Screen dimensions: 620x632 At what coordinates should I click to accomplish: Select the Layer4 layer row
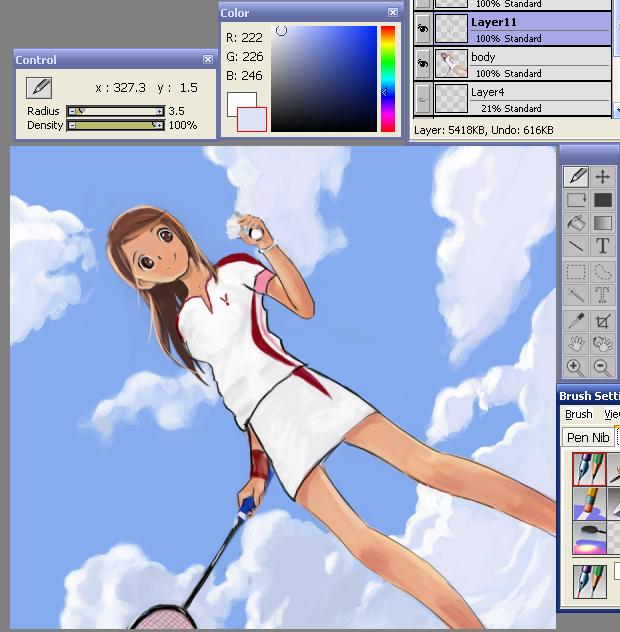512,99
